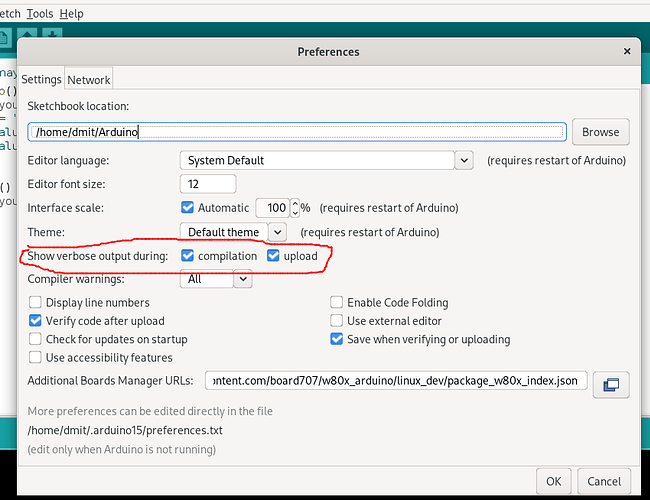Click the /home/dmit/.arduino15/preferences.txt path
The width and height of the screenshot is (650, 500).
pyautogui.click(x=125, y=430)
